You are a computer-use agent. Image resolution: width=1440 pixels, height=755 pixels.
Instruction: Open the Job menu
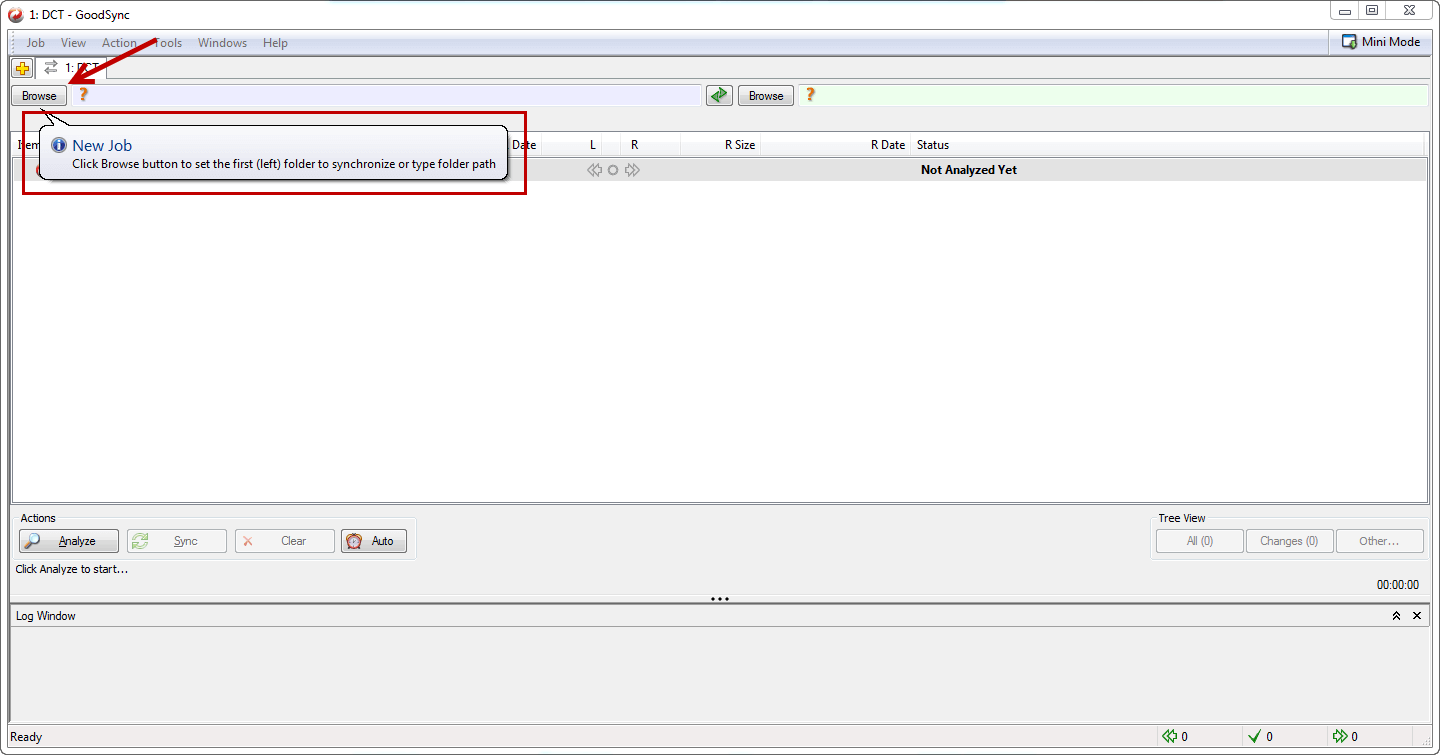(x=35, y=43)
